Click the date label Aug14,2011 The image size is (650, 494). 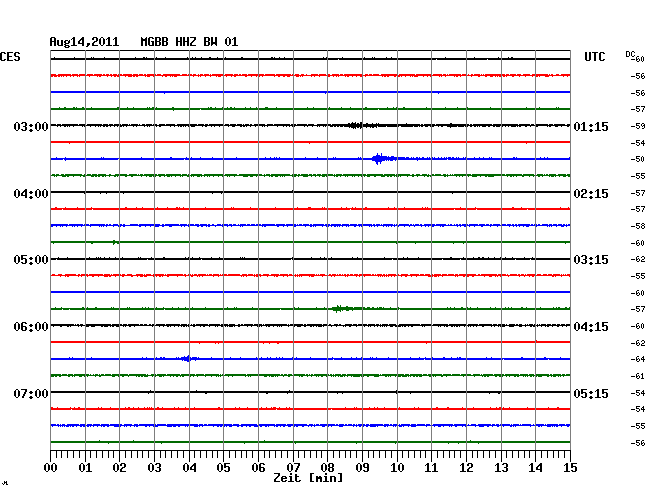tap(84, 42)
